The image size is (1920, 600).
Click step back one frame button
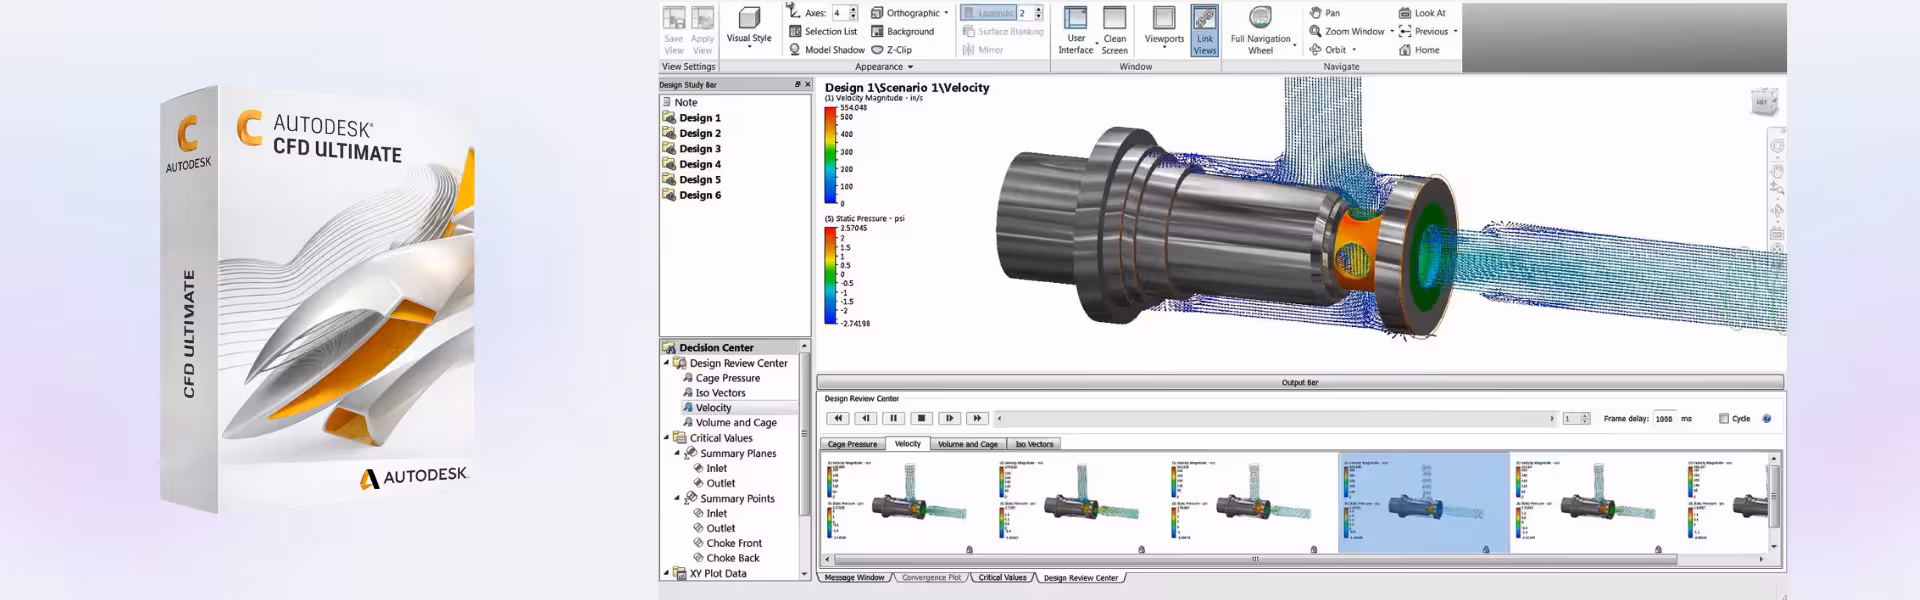tap(866, 418)
